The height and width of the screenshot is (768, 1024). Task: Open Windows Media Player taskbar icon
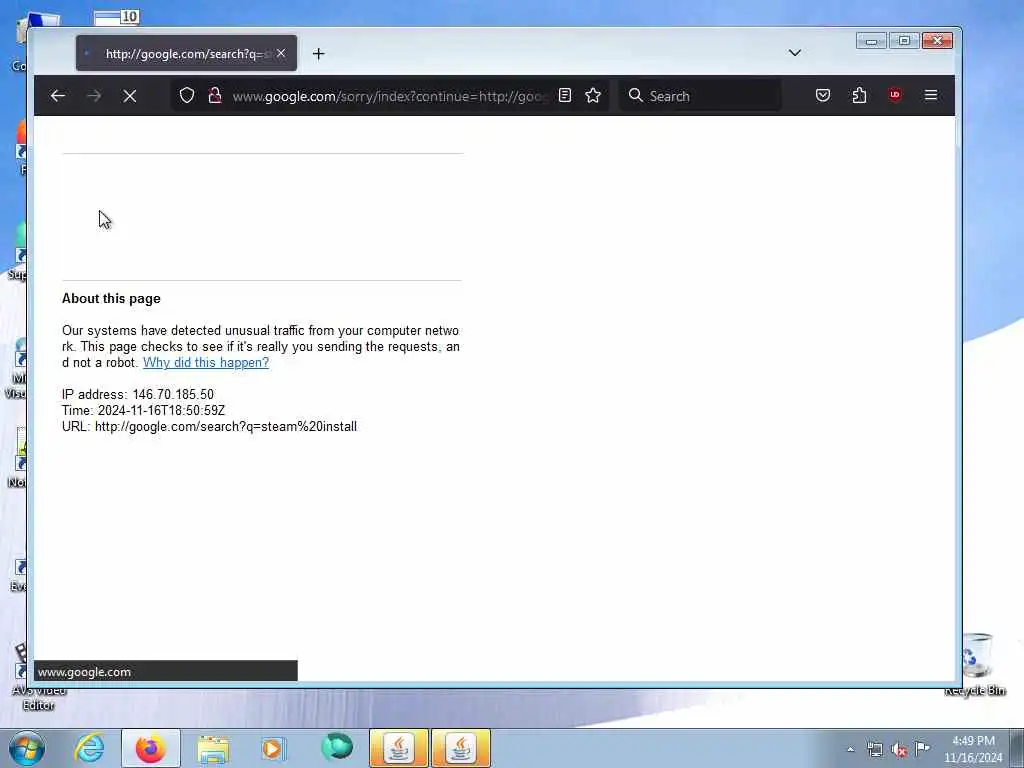273,748
